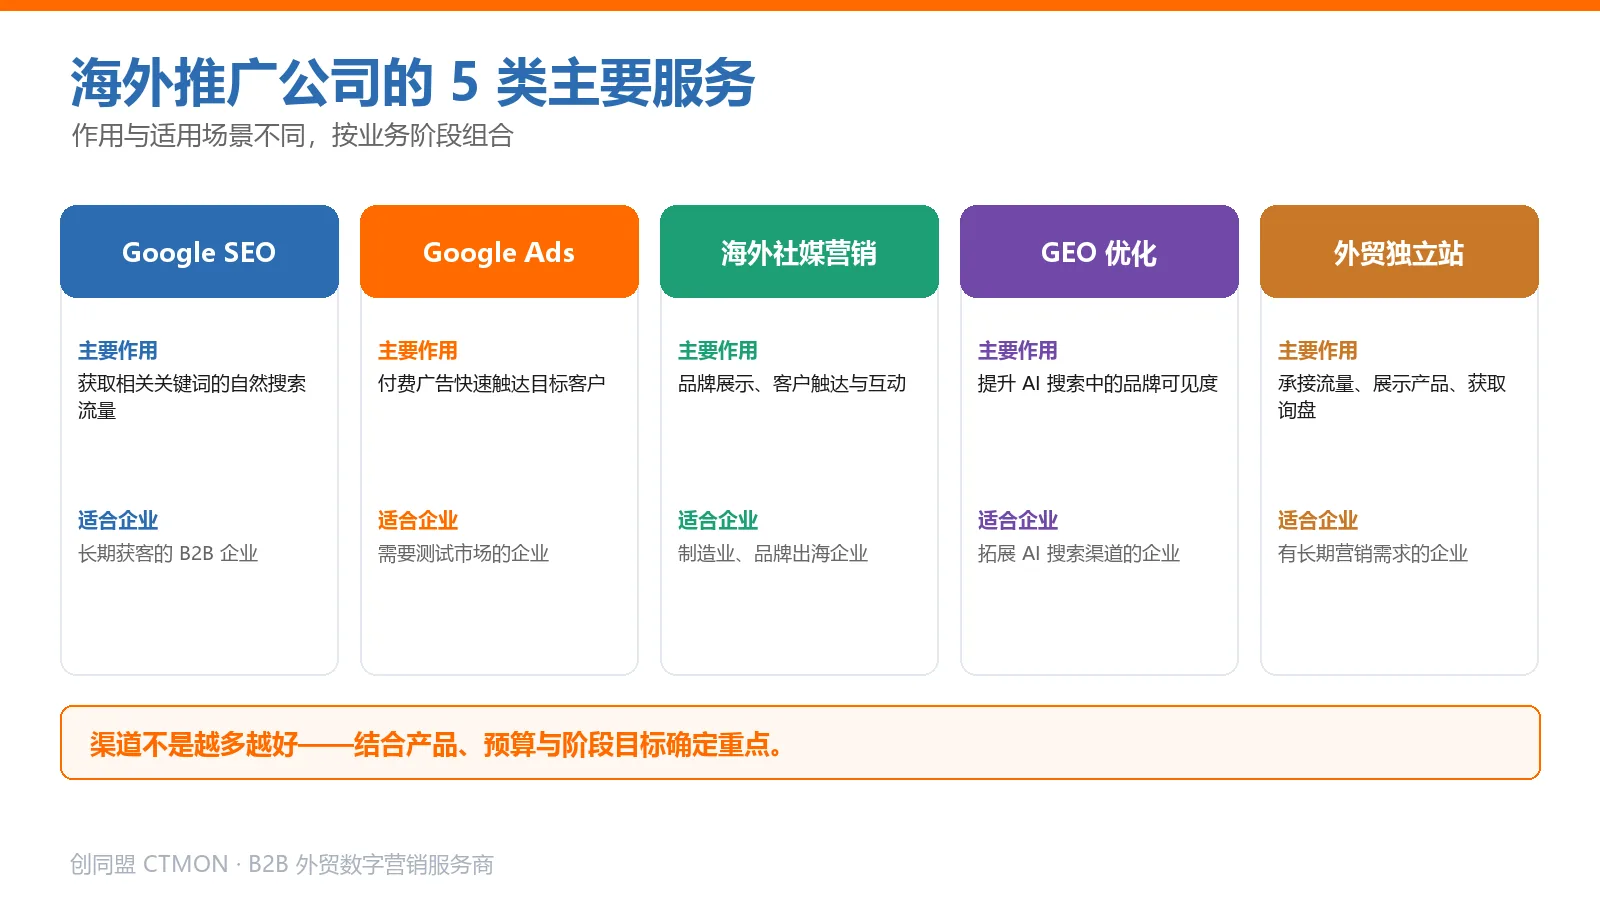Click '适合企业' label in Google SEO card
Screen dimensions: 1600x900
[x=118, y=521]
